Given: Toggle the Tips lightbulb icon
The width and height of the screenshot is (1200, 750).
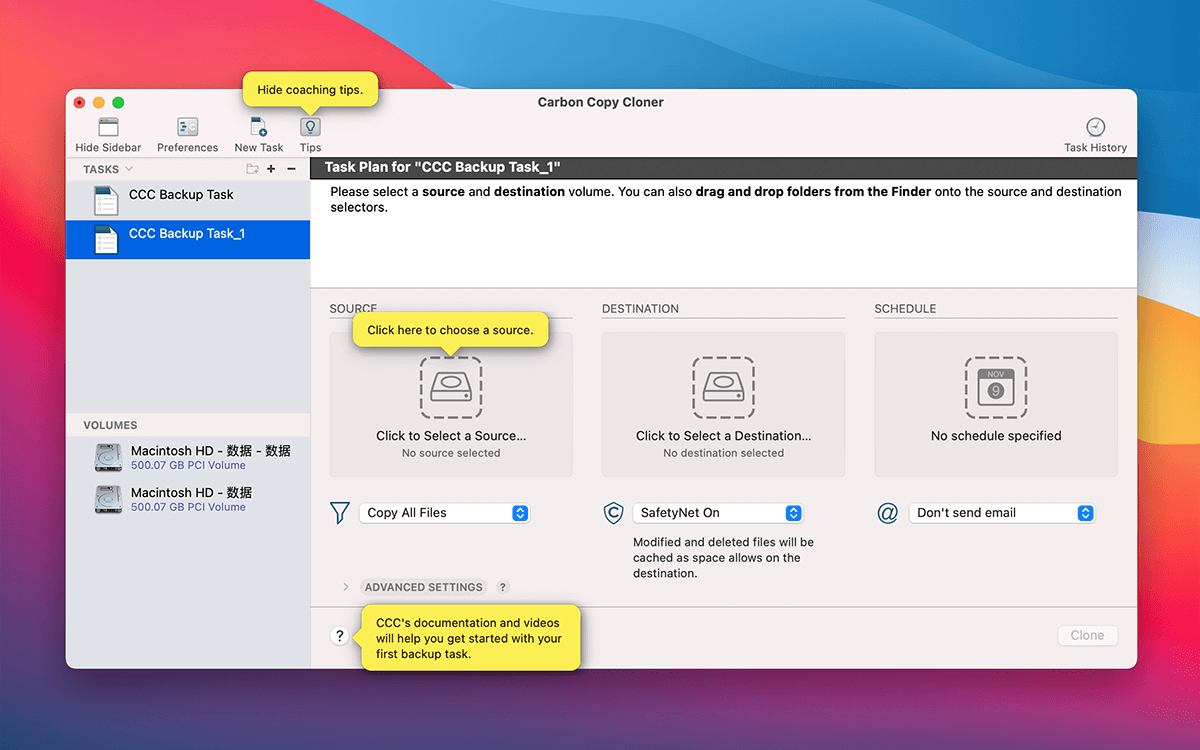Looking at the screenshot, I should click(x=310, y=127).
